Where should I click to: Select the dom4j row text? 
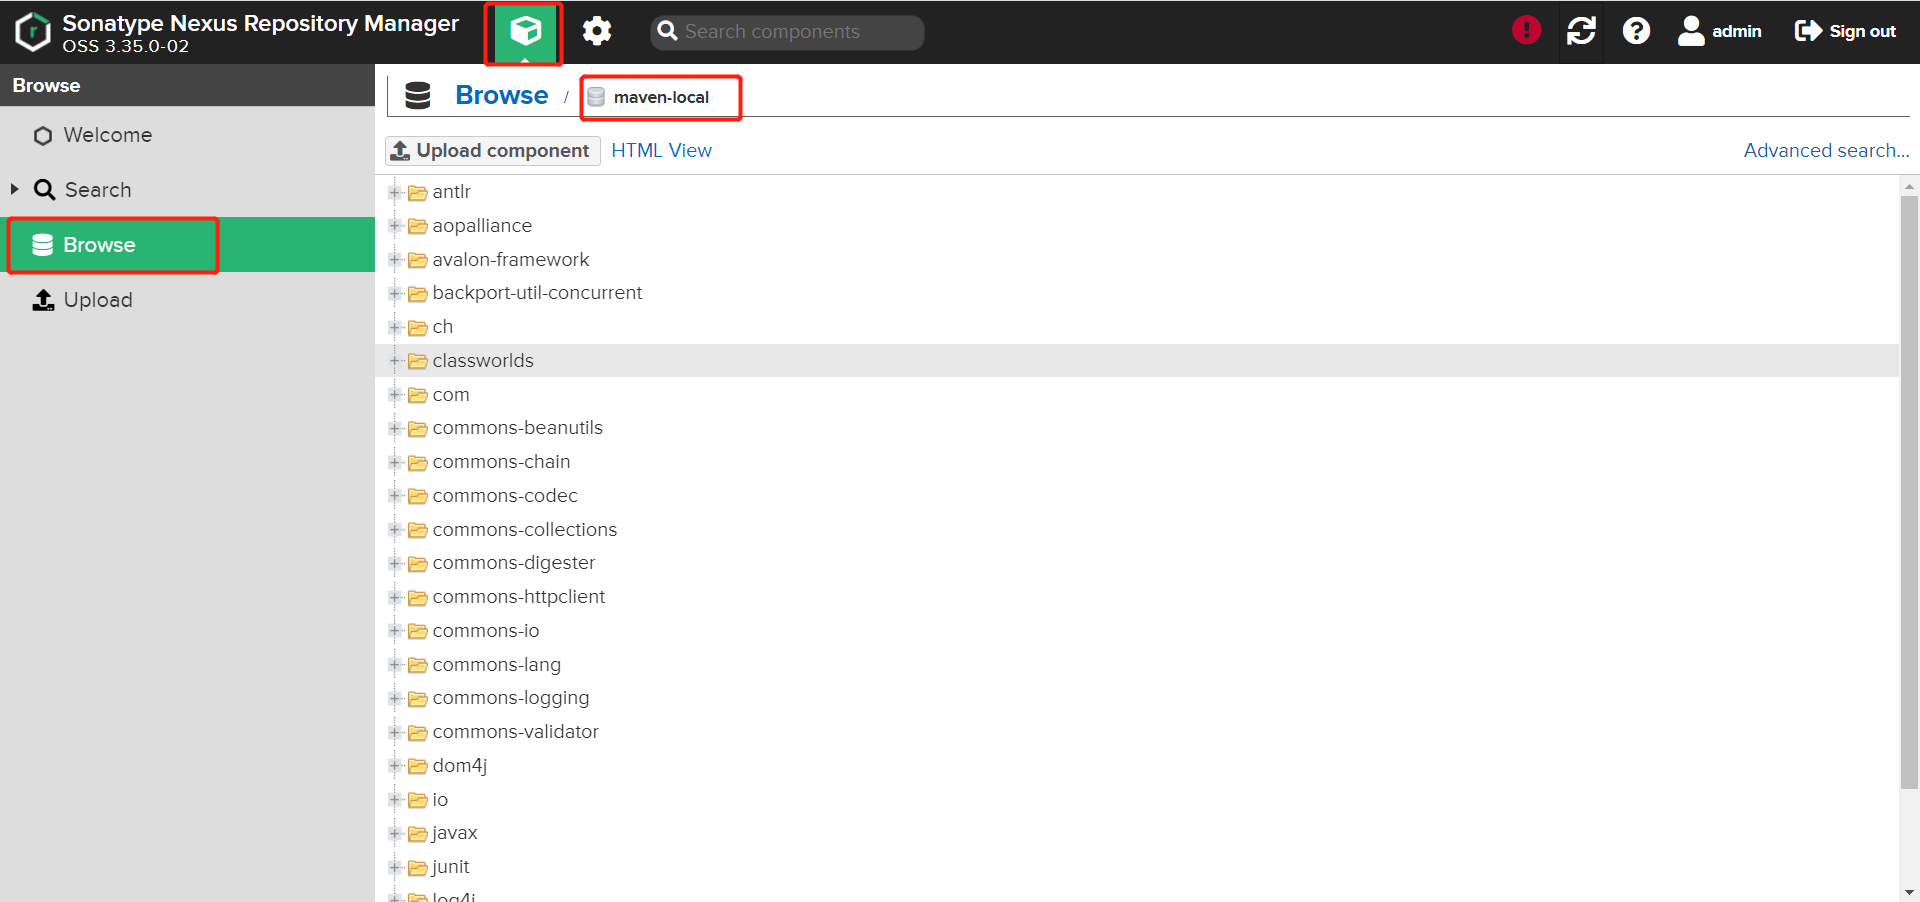point(459,765)
